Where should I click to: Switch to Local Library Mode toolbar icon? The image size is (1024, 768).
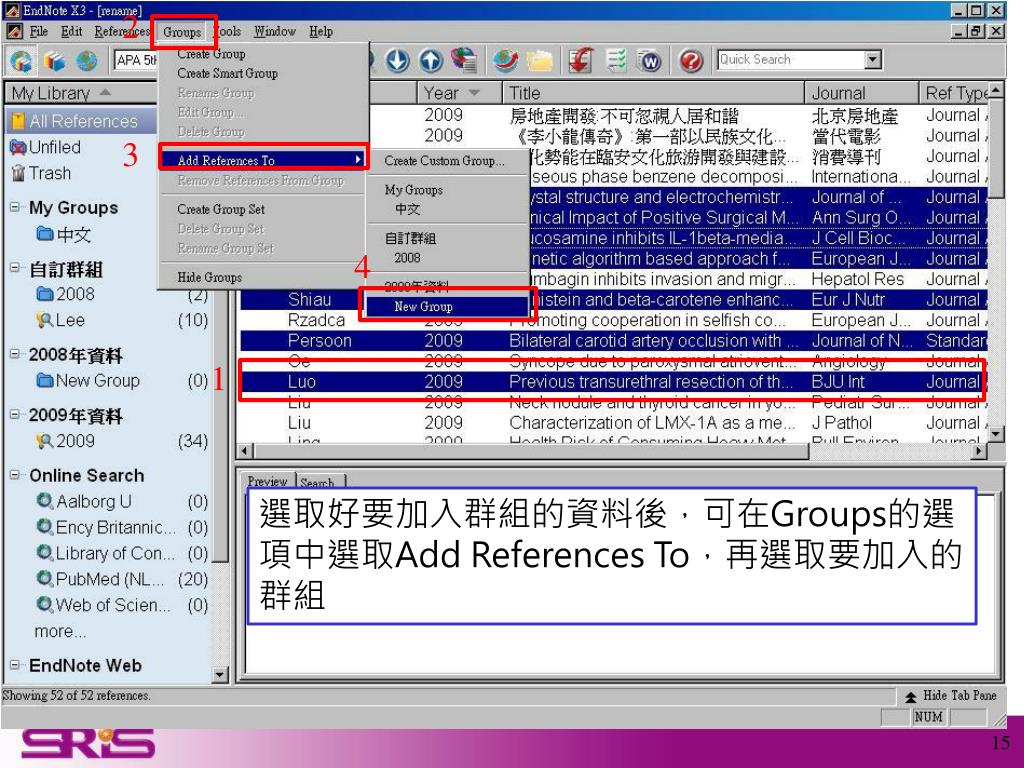point(21,61)
